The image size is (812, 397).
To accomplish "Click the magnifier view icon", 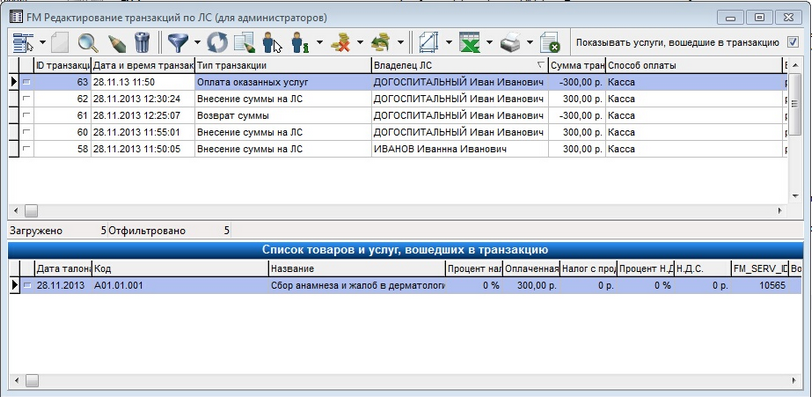I will click(88, 42).
